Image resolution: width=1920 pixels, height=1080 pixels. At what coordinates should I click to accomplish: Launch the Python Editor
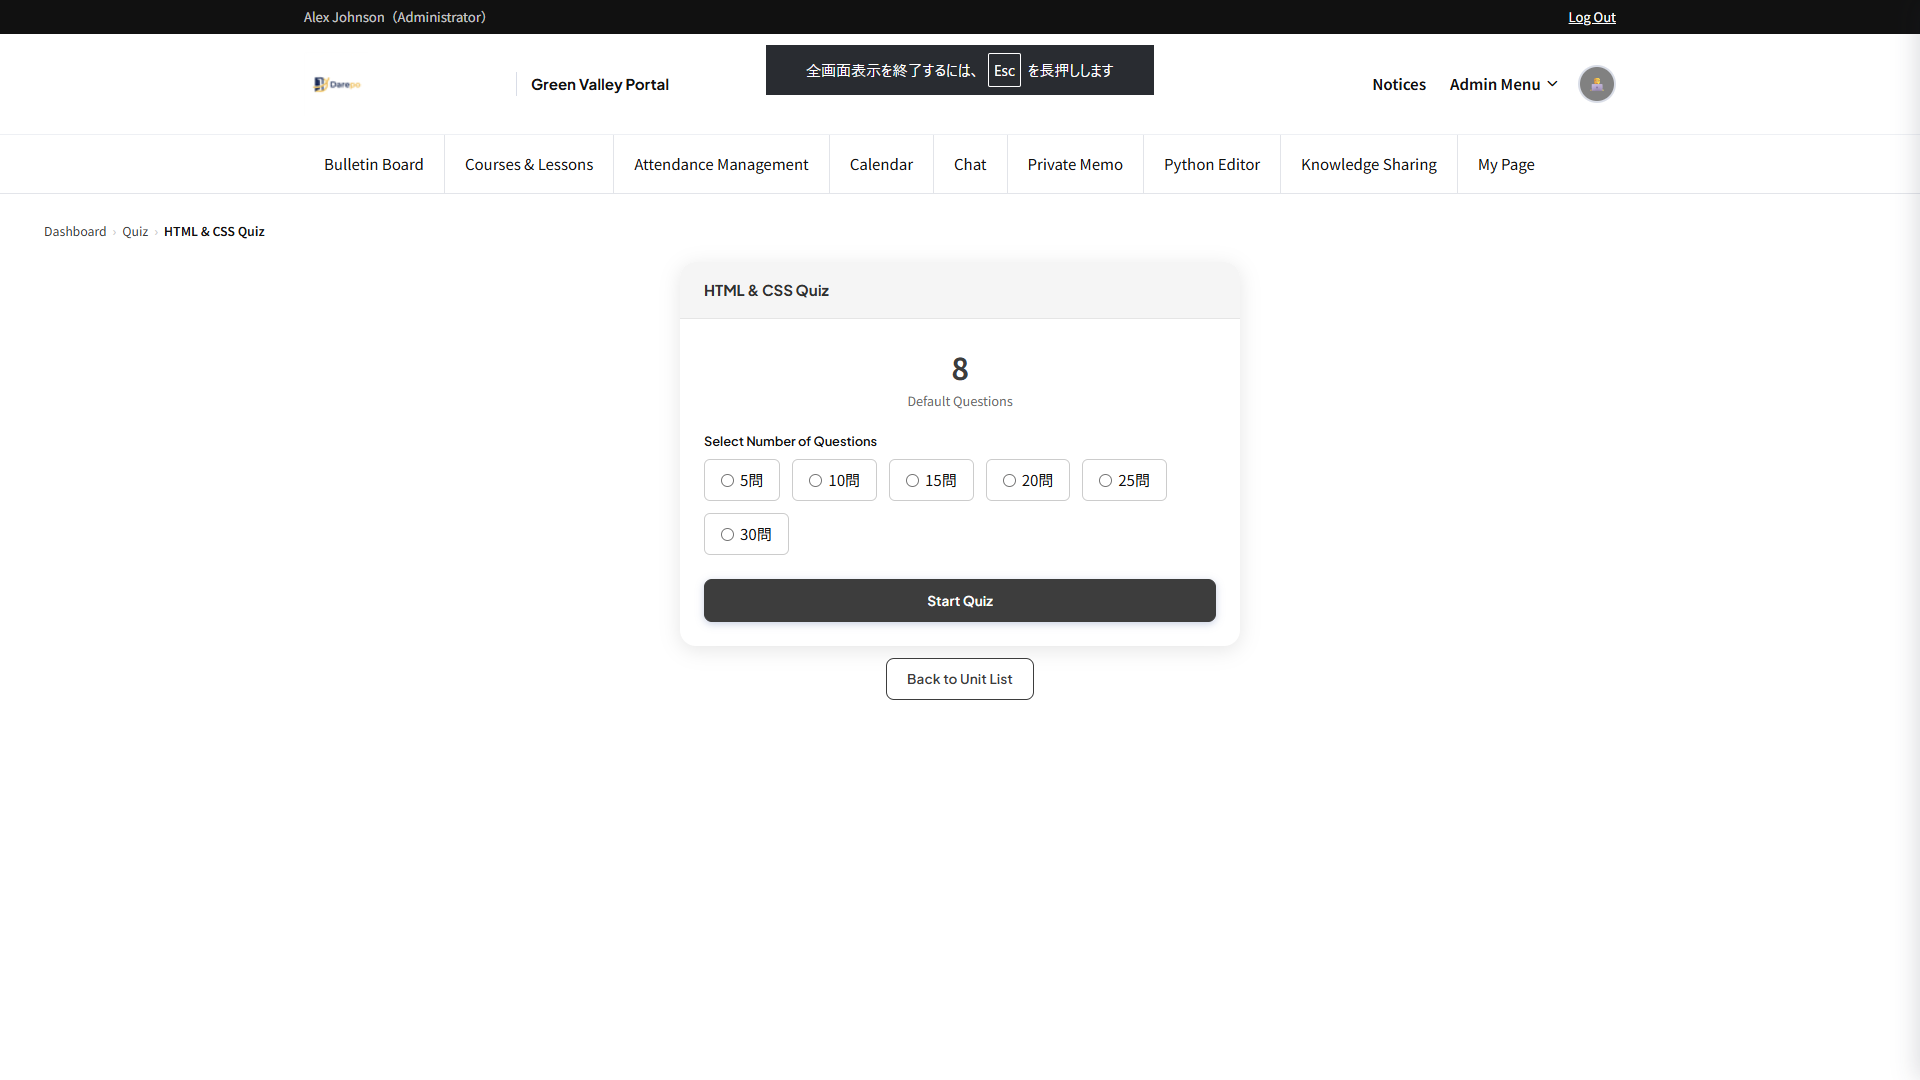tap(1212, 164)
